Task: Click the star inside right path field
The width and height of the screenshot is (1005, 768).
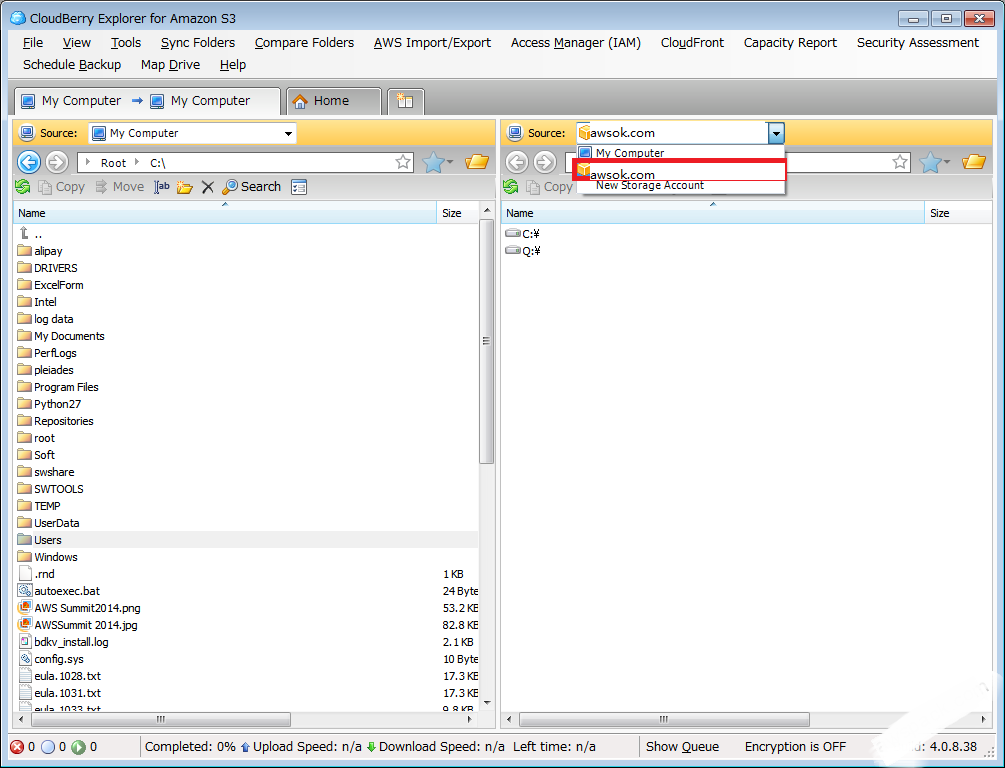Action: click(900, 162)
